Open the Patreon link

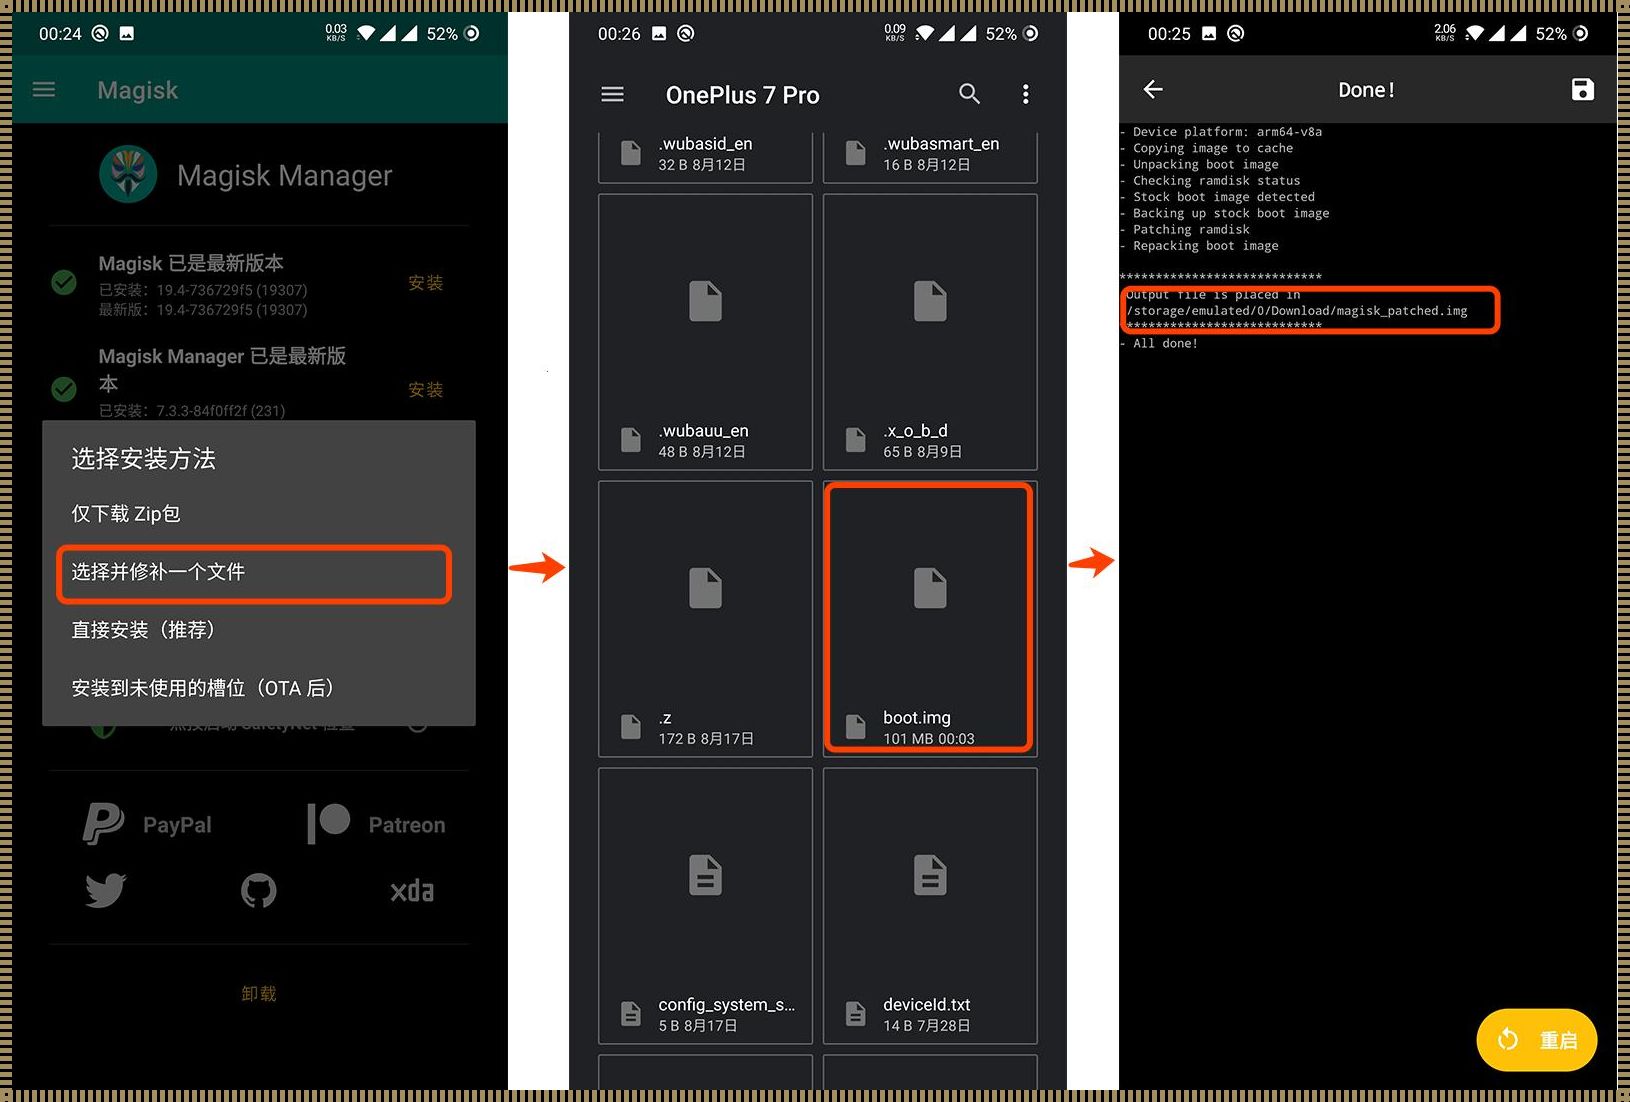click(376, 824)
